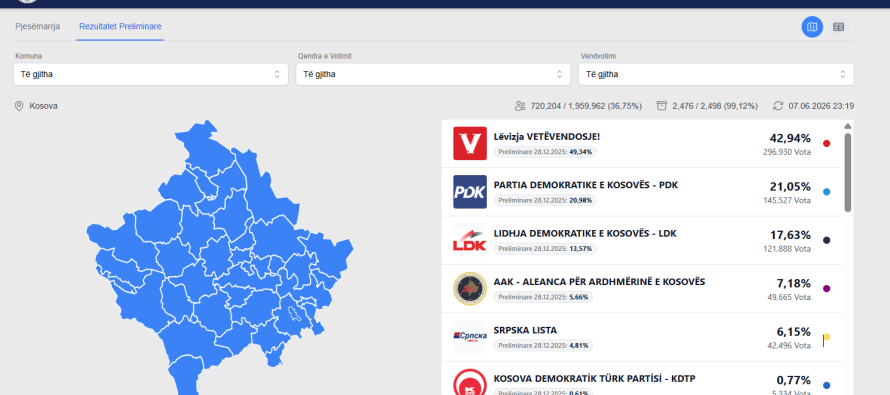The image size is (890, 395).
Task: Click the AAK party emblem
Action: tap(470, 288)
